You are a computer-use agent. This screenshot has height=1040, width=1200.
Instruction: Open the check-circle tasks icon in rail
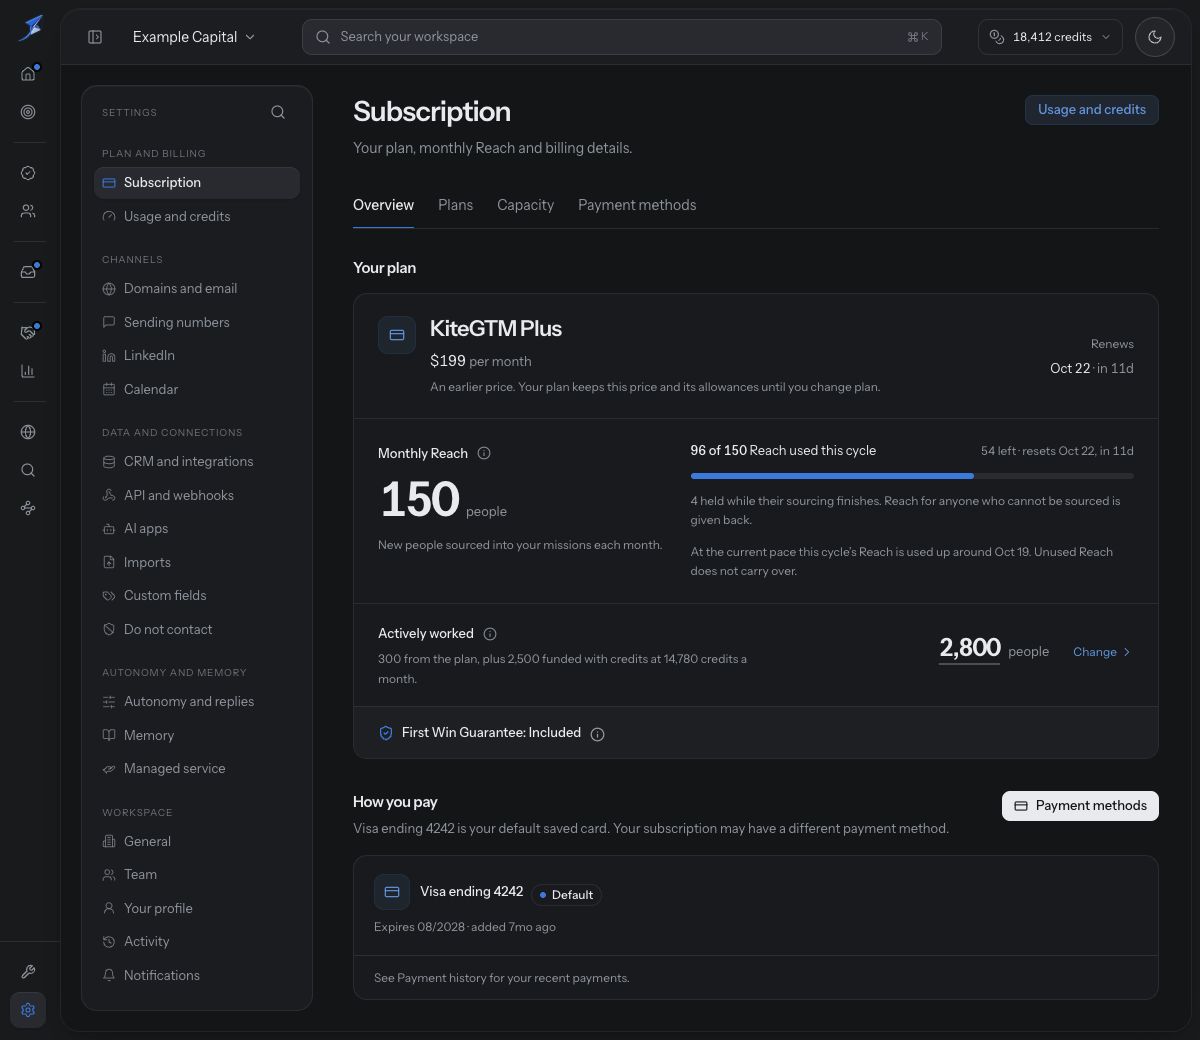[x=28, y=173]
